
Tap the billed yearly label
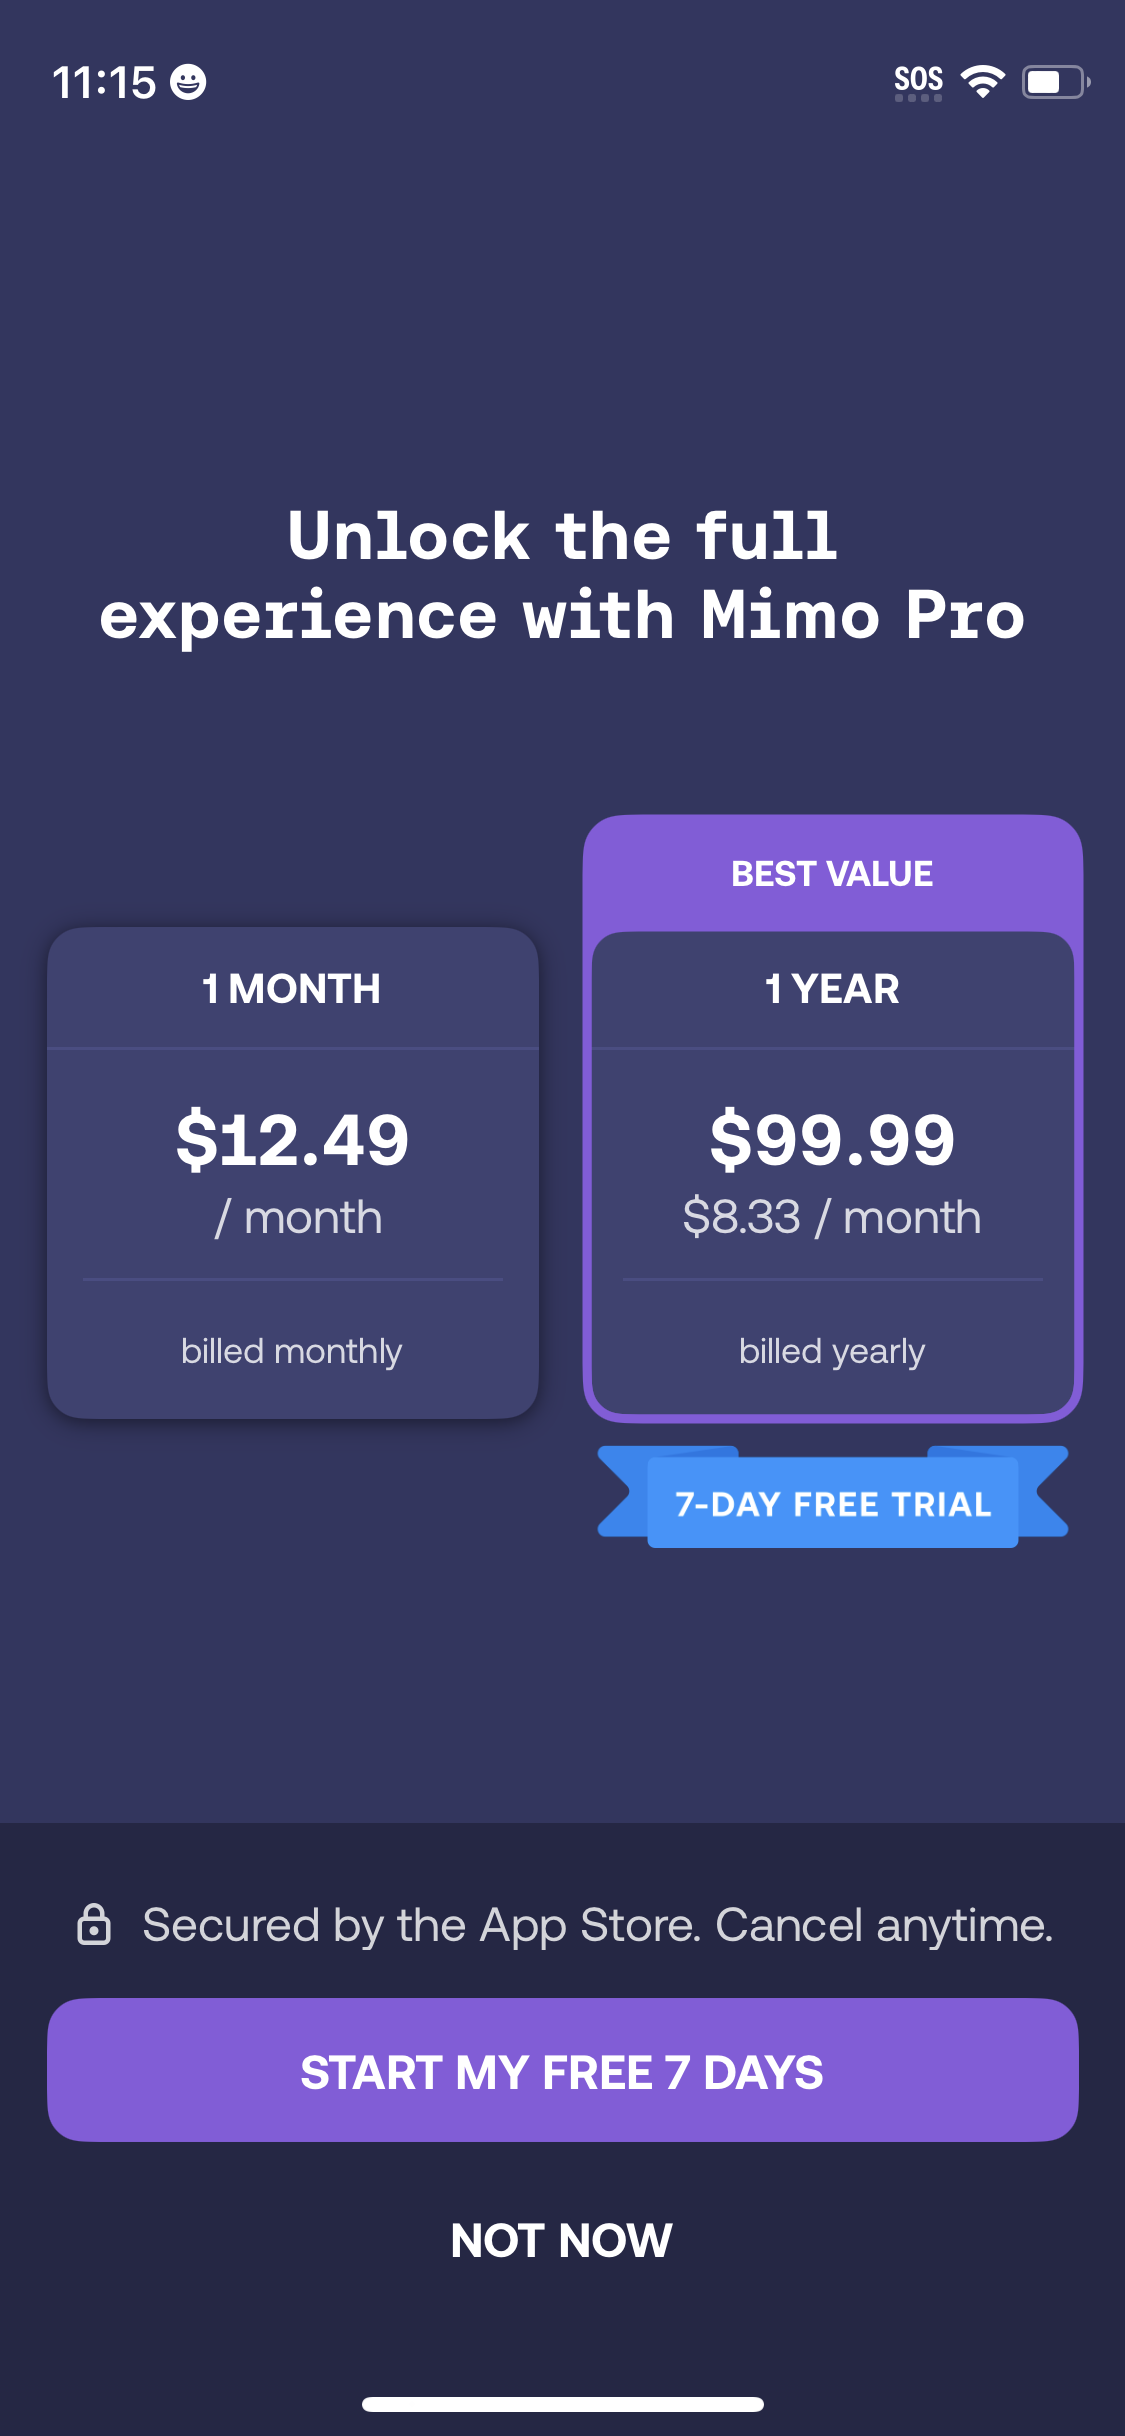pos(832,1351)
